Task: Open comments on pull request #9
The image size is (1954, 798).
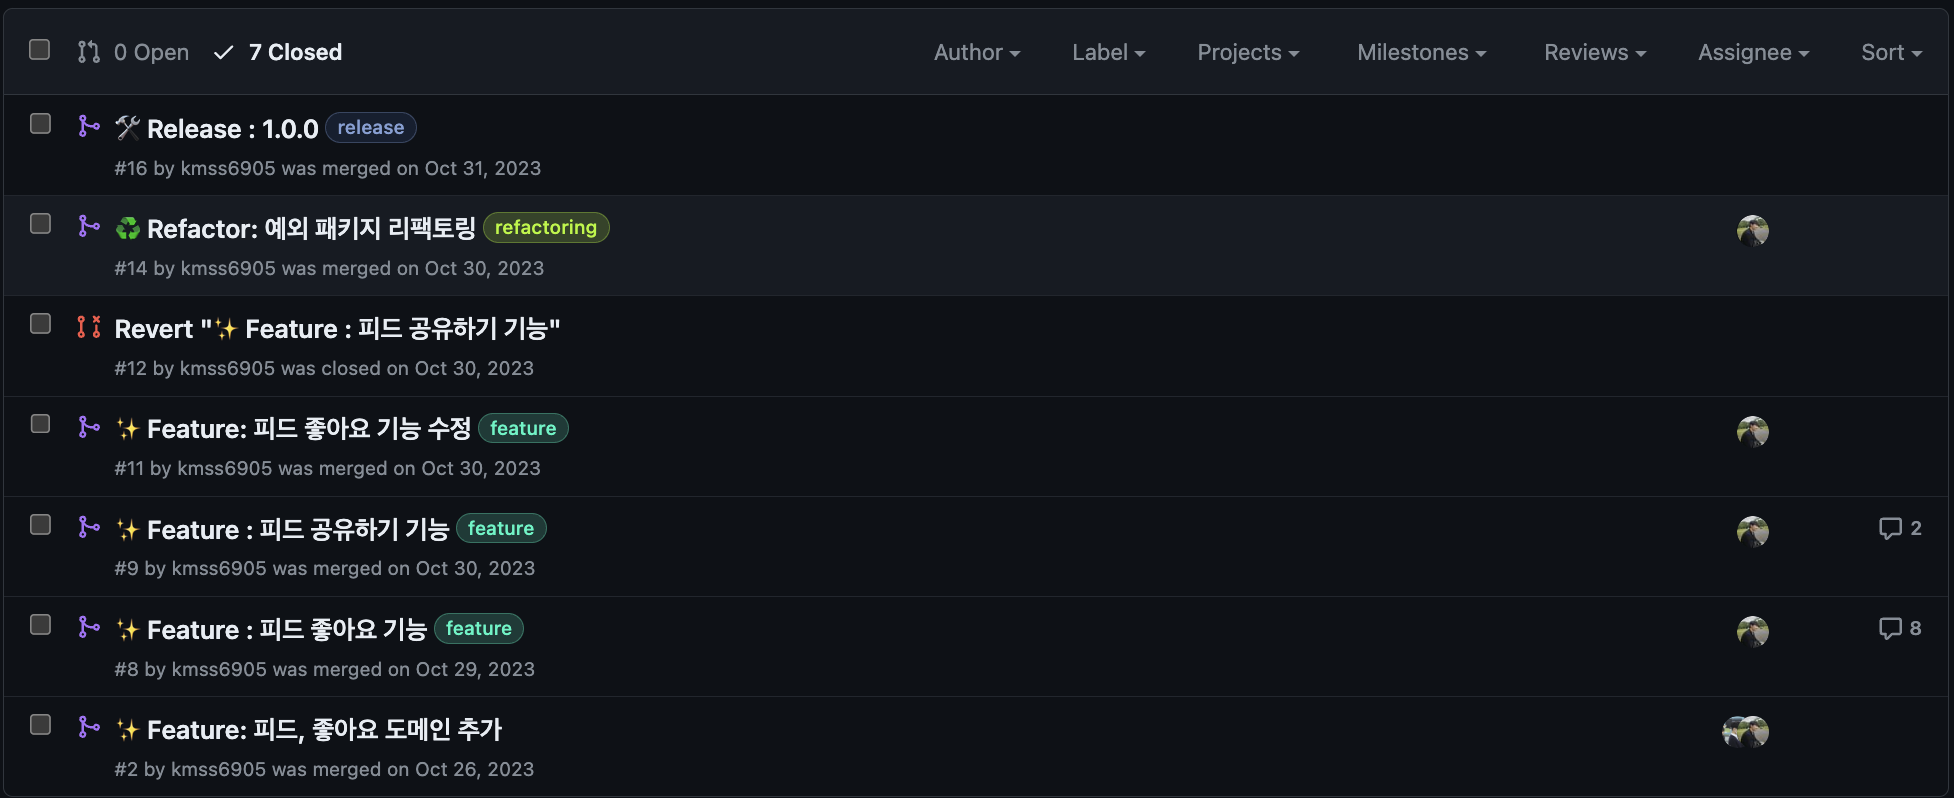Action: pyautogui.click(x=1900, y=528)
